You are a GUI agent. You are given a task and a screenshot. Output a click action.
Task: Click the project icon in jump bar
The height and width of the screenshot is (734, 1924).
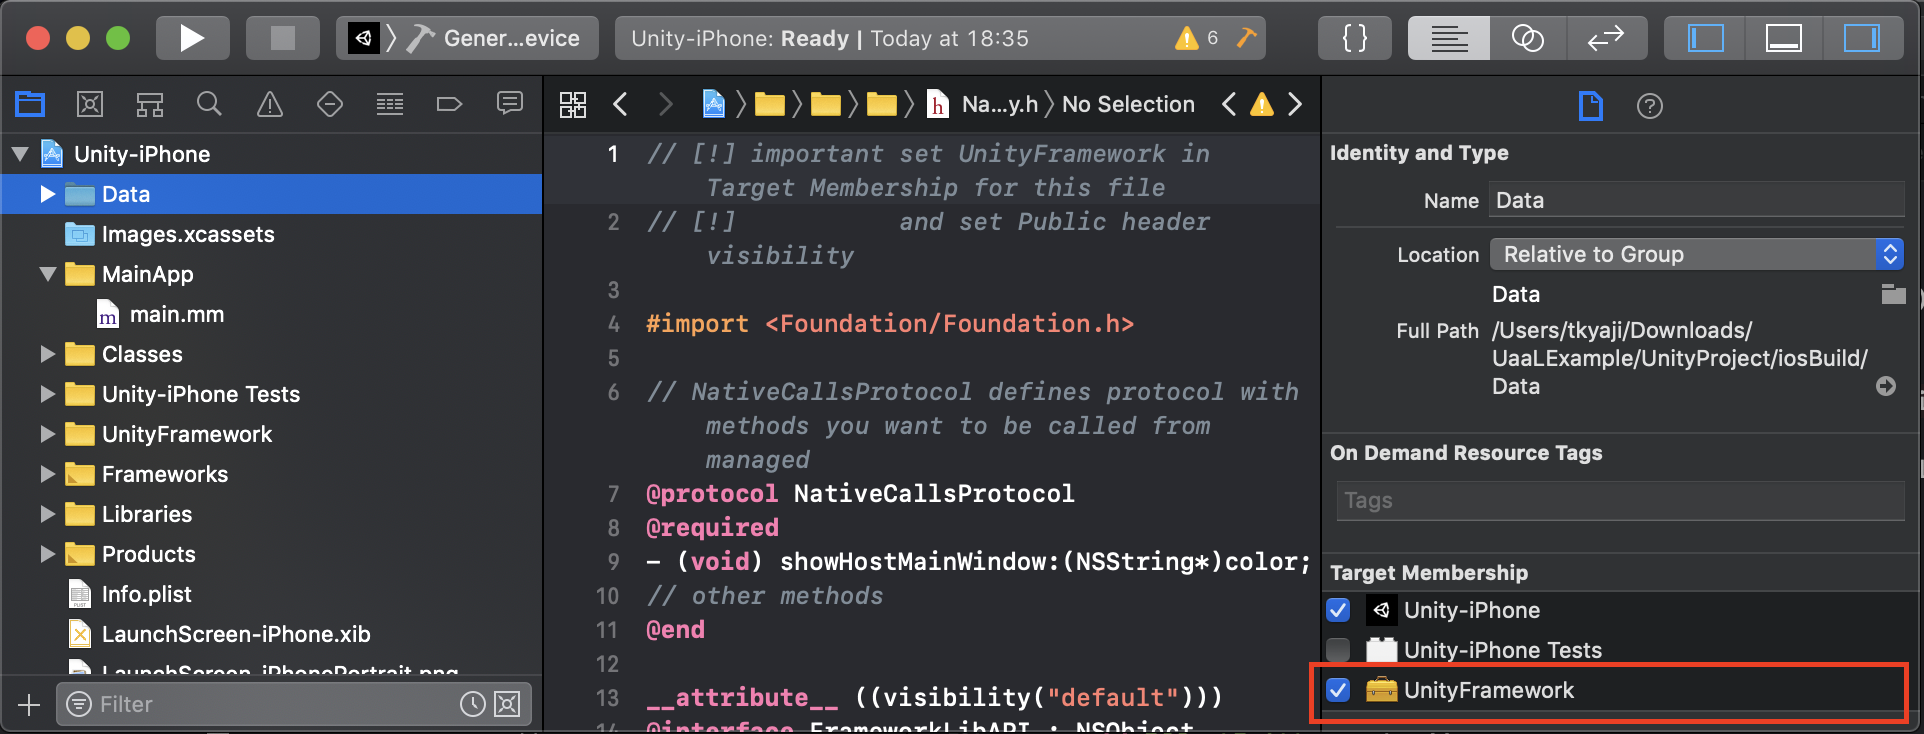(x=714, y=104)
